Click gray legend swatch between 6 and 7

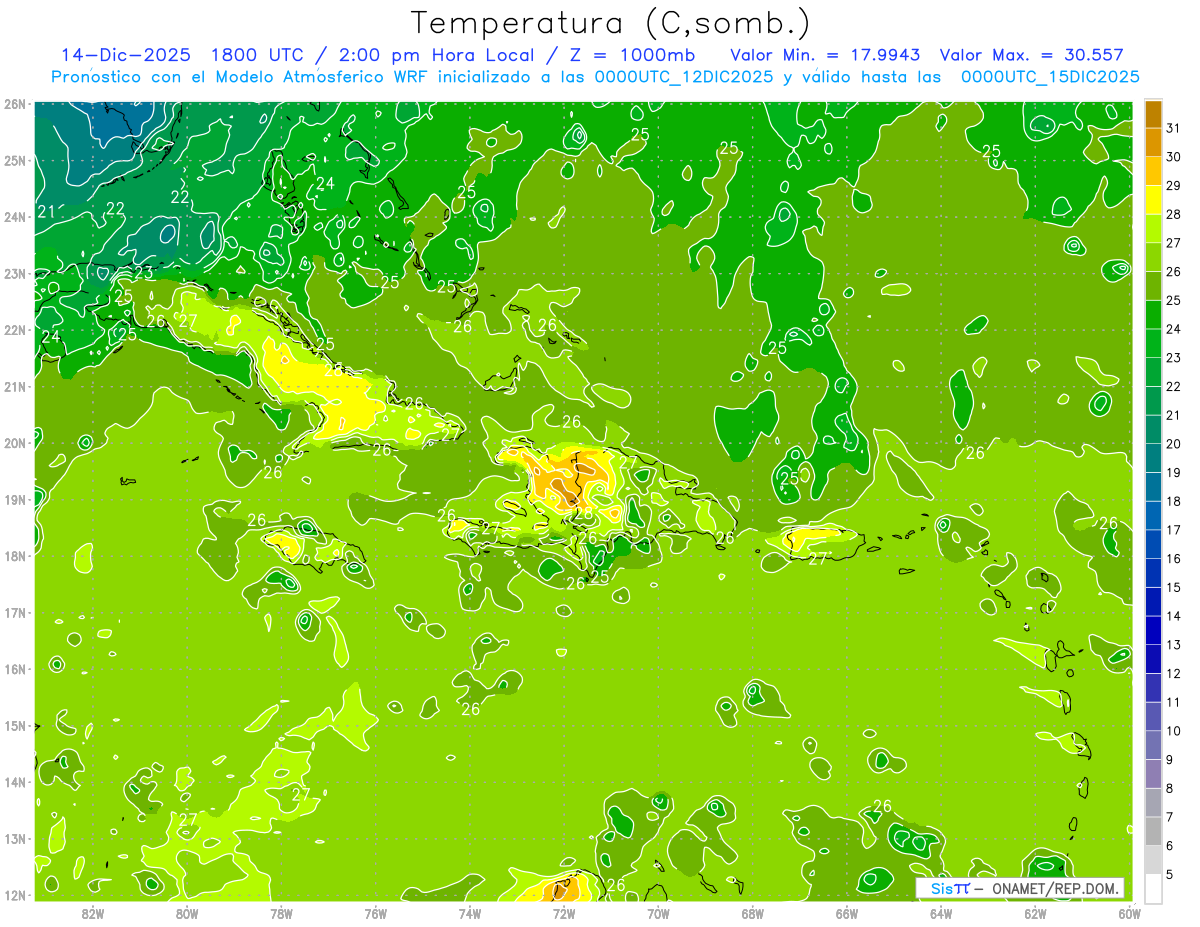click(x=1153, y=831)
